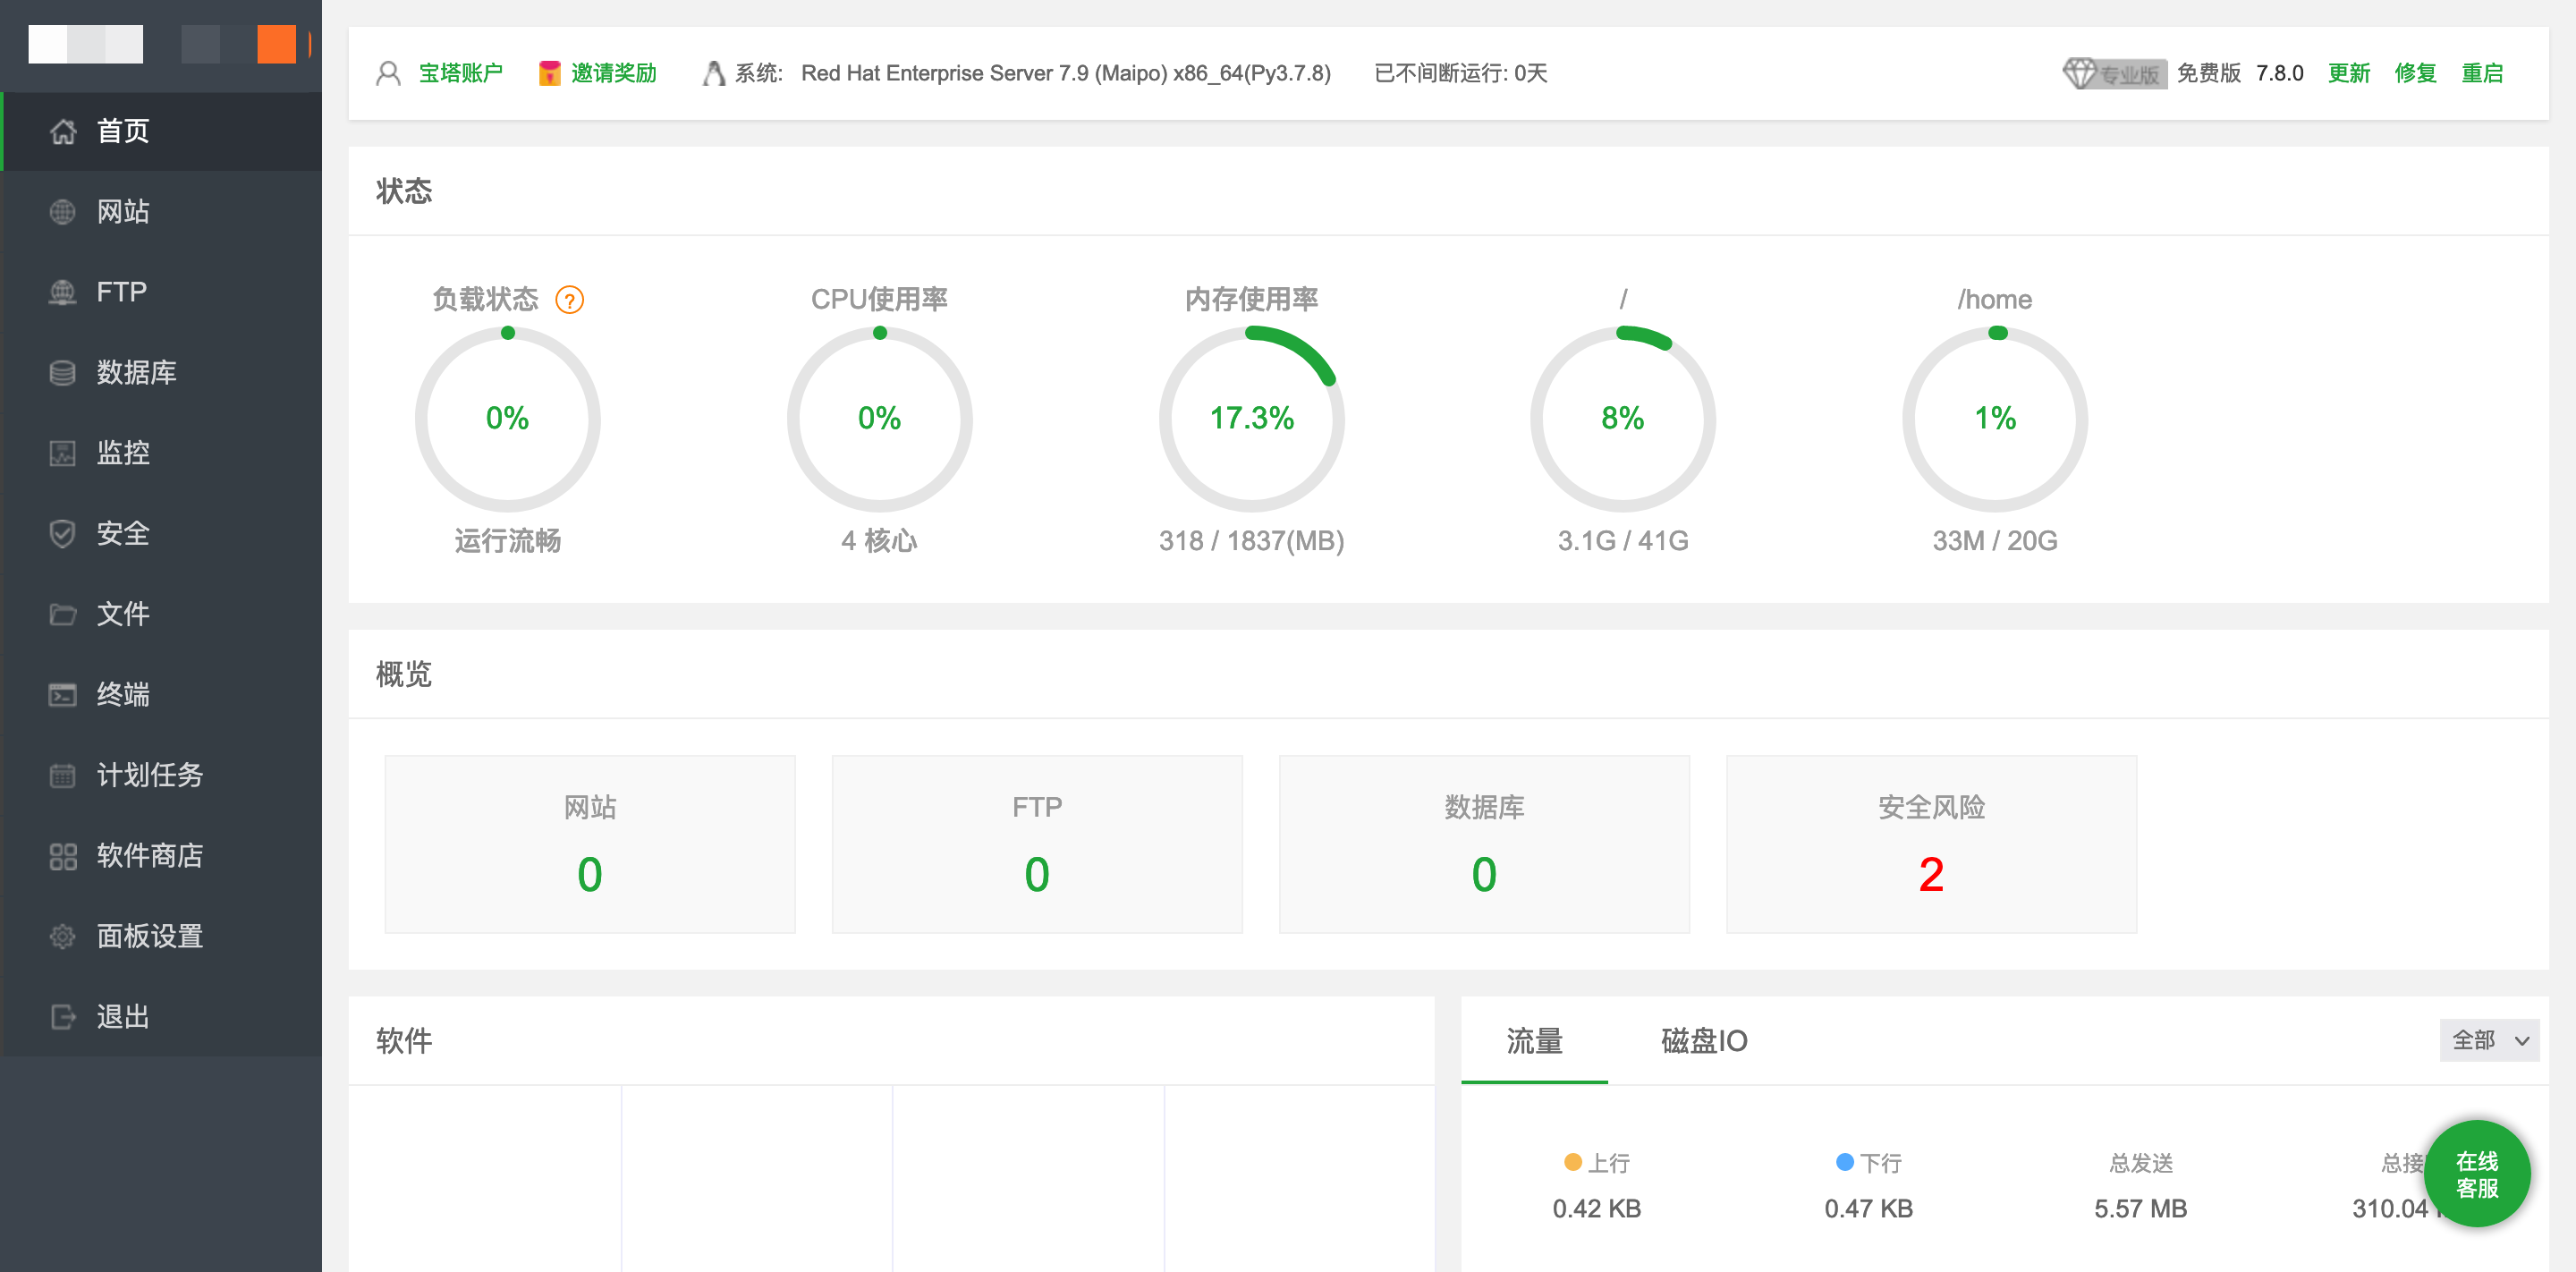Click the FTP sidebar icon

(63, 292)
